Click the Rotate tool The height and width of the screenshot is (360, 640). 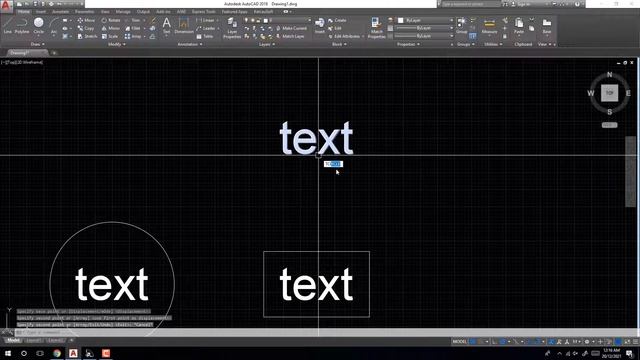(x=111, y=20)
